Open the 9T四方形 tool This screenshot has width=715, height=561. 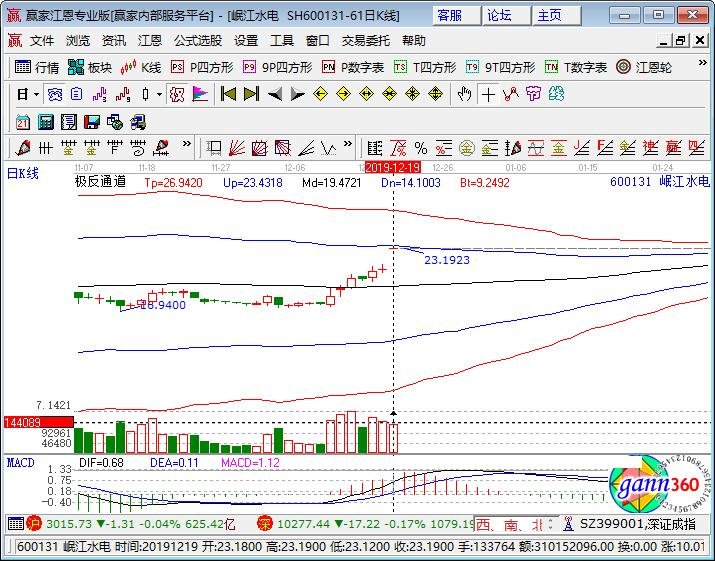coord(500,68)
